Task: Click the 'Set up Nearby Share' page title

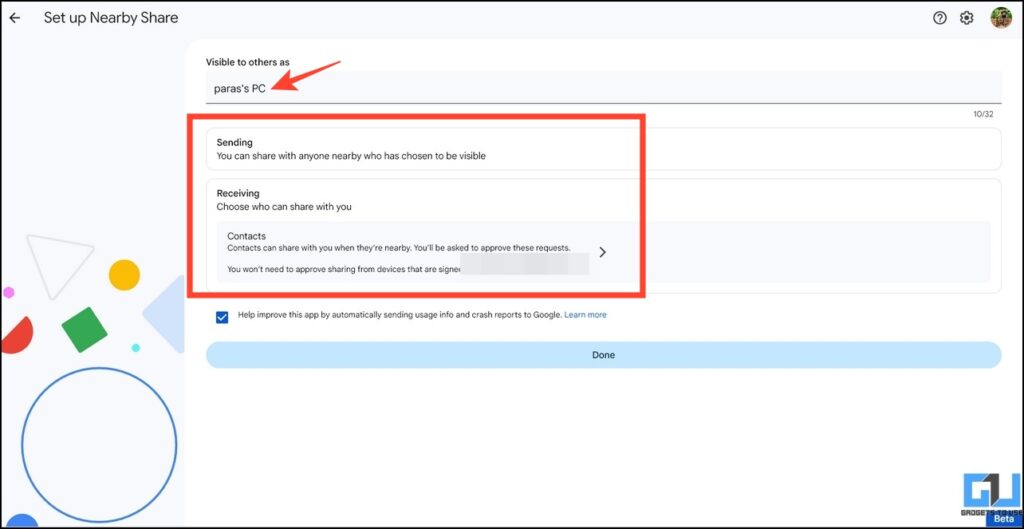Action: tap(111, 18)
